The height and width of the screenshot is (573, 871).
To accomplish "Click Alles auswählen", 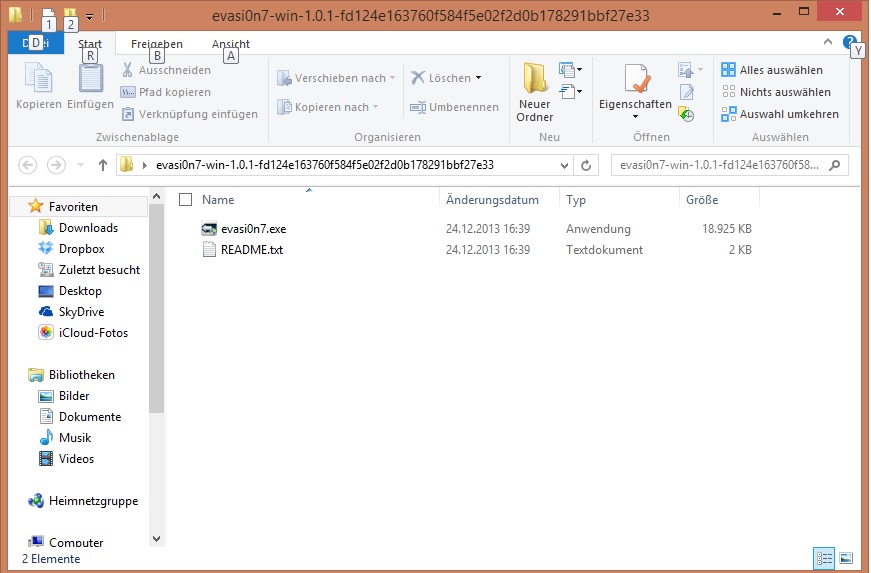I will 772,70.
